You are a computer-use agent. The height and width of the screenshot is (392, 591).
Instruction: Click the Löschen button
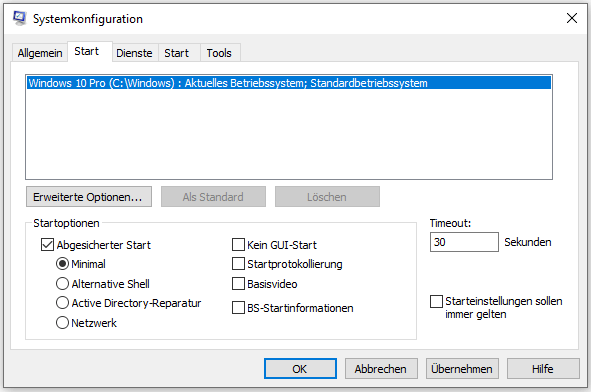pos(327,197)
